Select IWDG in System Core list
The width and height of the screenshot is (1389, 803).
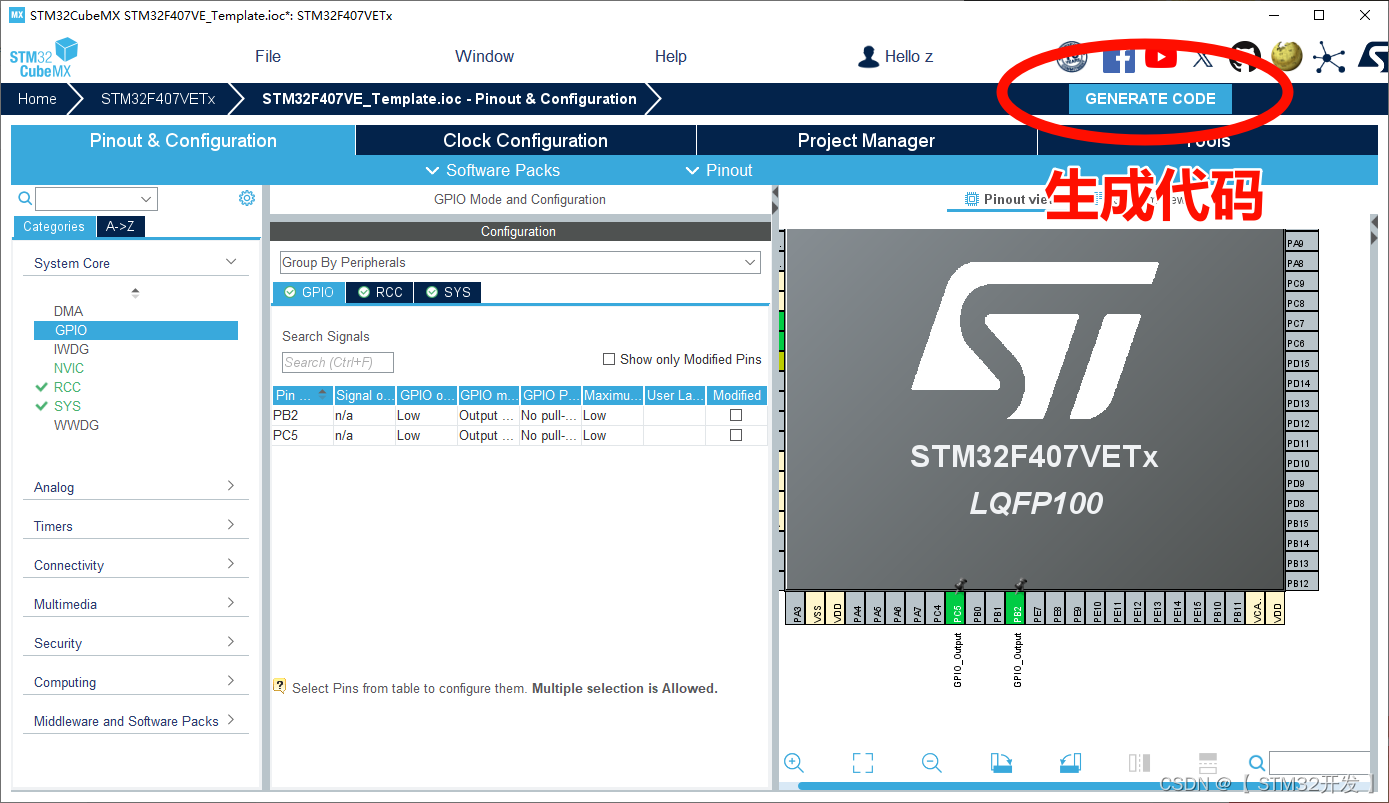(x=71, y=349)
